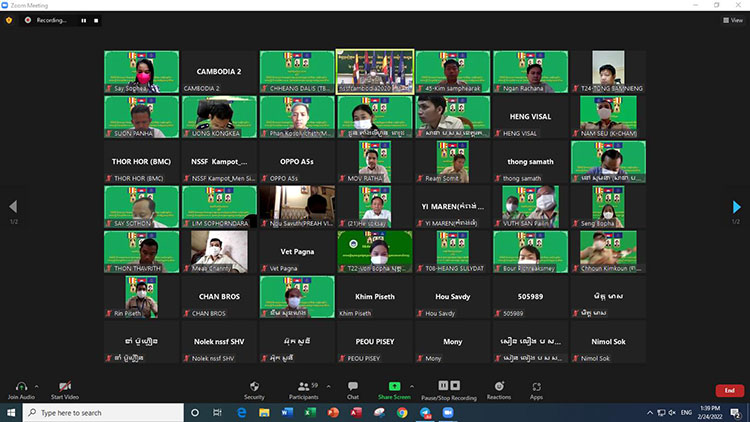Click the red End meeting button
The image size is (750, 422).
(x=729, y=391)
